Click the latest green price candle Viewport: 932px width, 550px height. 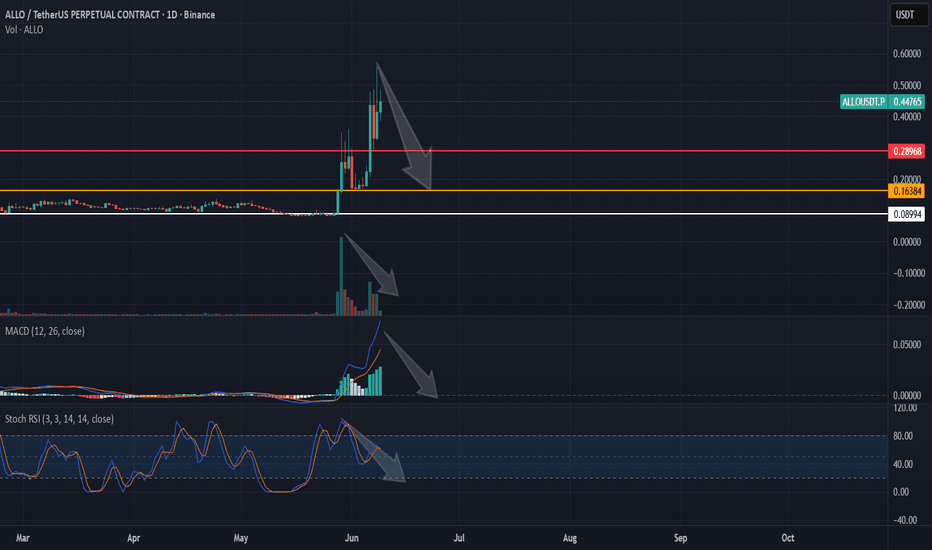pyautogui.click(x=380, y=106)
